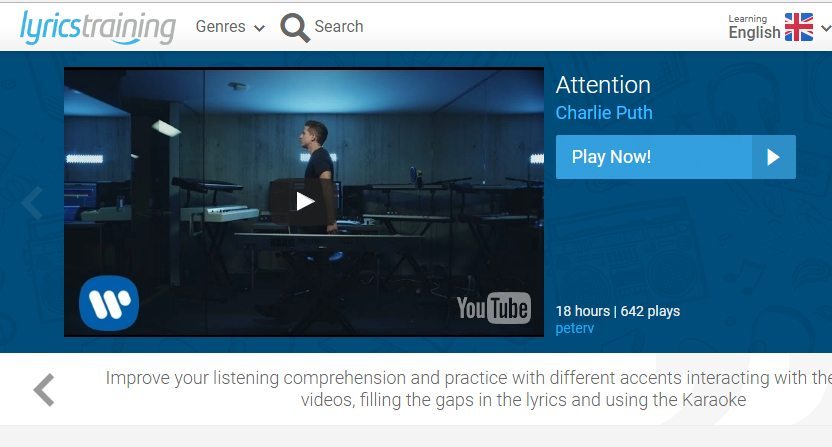Open the Attention song title

(603, 85)
